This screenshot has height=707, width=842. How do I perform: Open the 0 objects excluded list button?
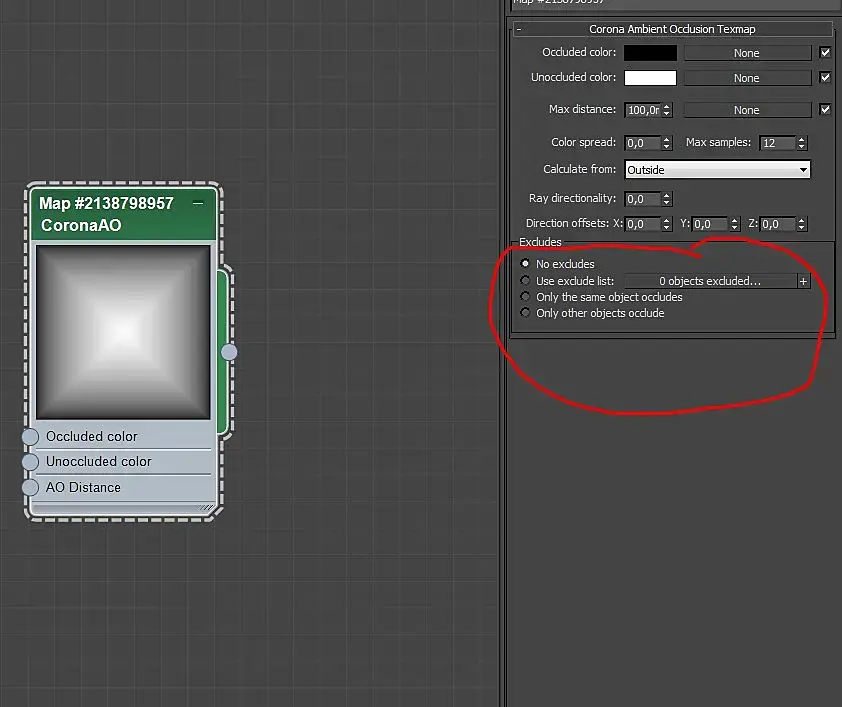710,281
